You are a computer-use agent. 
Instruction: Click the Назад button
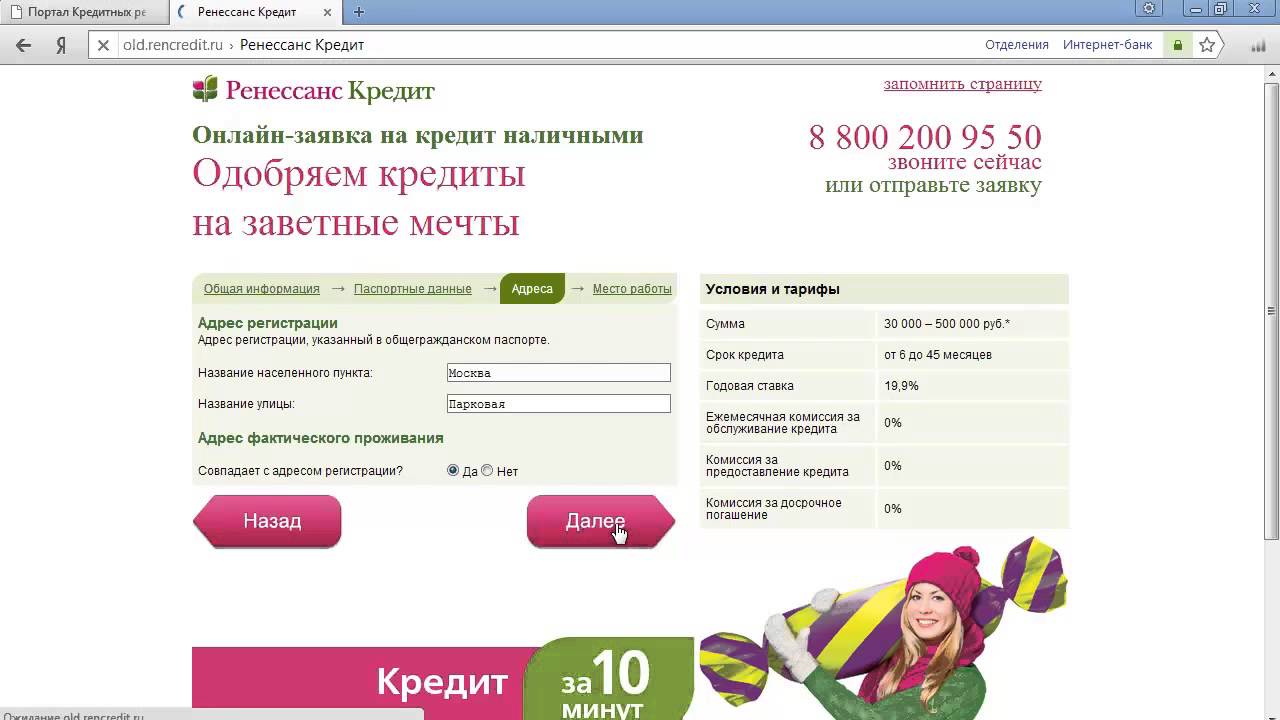point(267,521)
